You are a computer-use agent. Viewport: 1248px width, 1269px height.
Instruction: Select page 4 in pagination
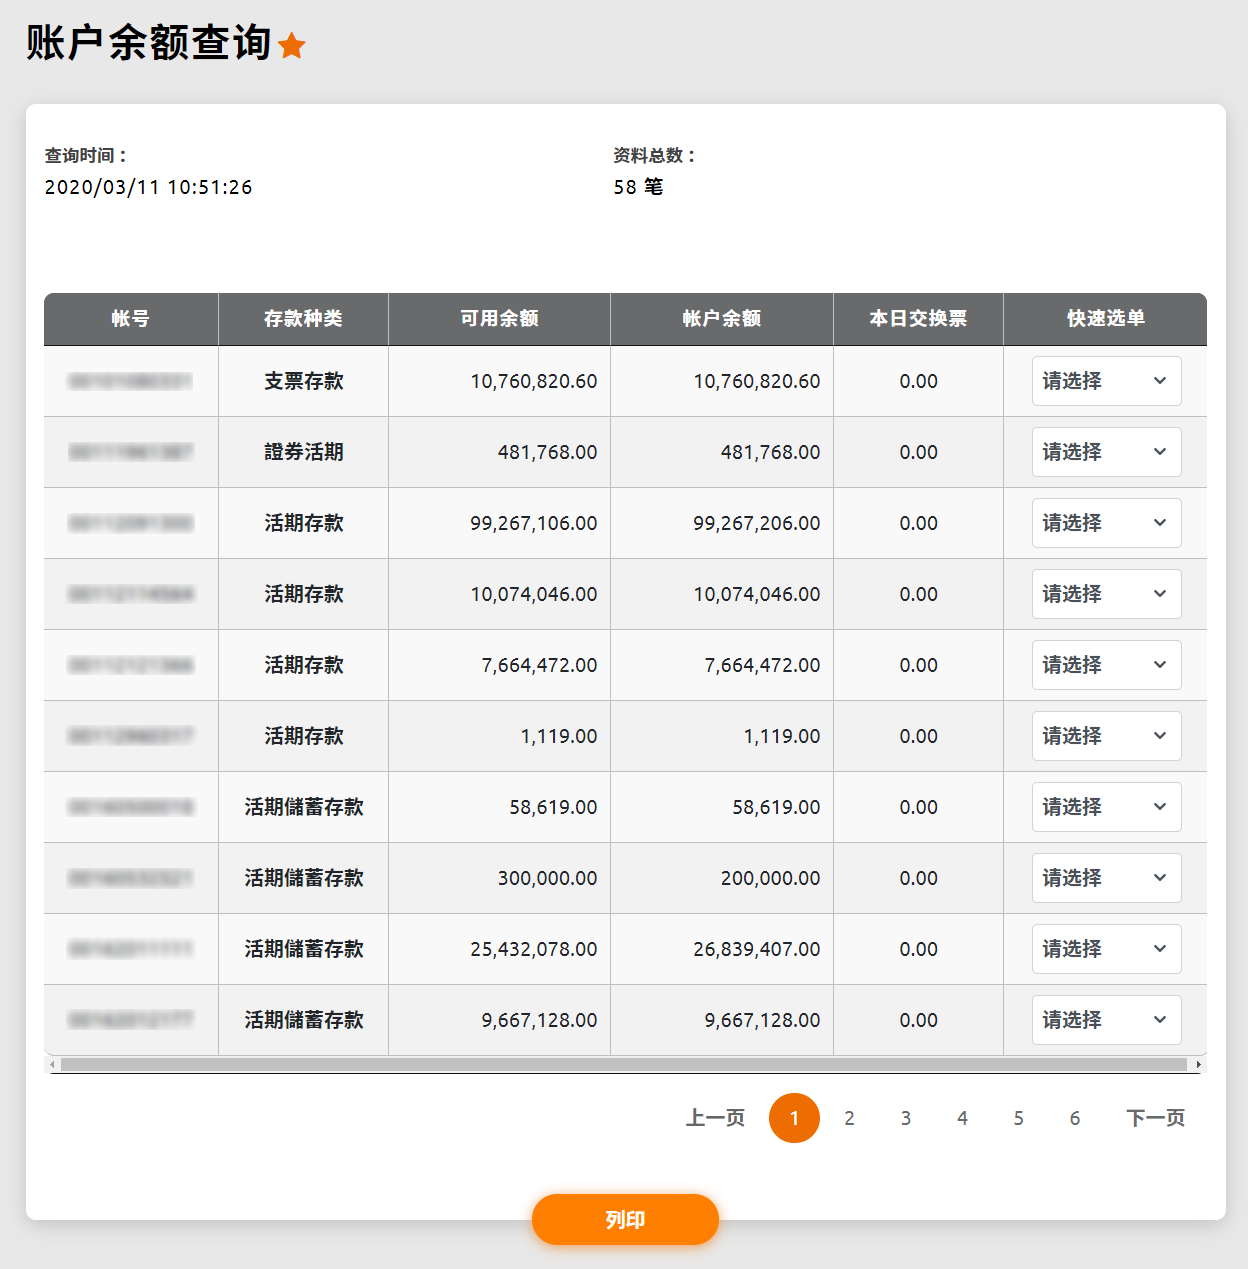(x=962, y=1118)
